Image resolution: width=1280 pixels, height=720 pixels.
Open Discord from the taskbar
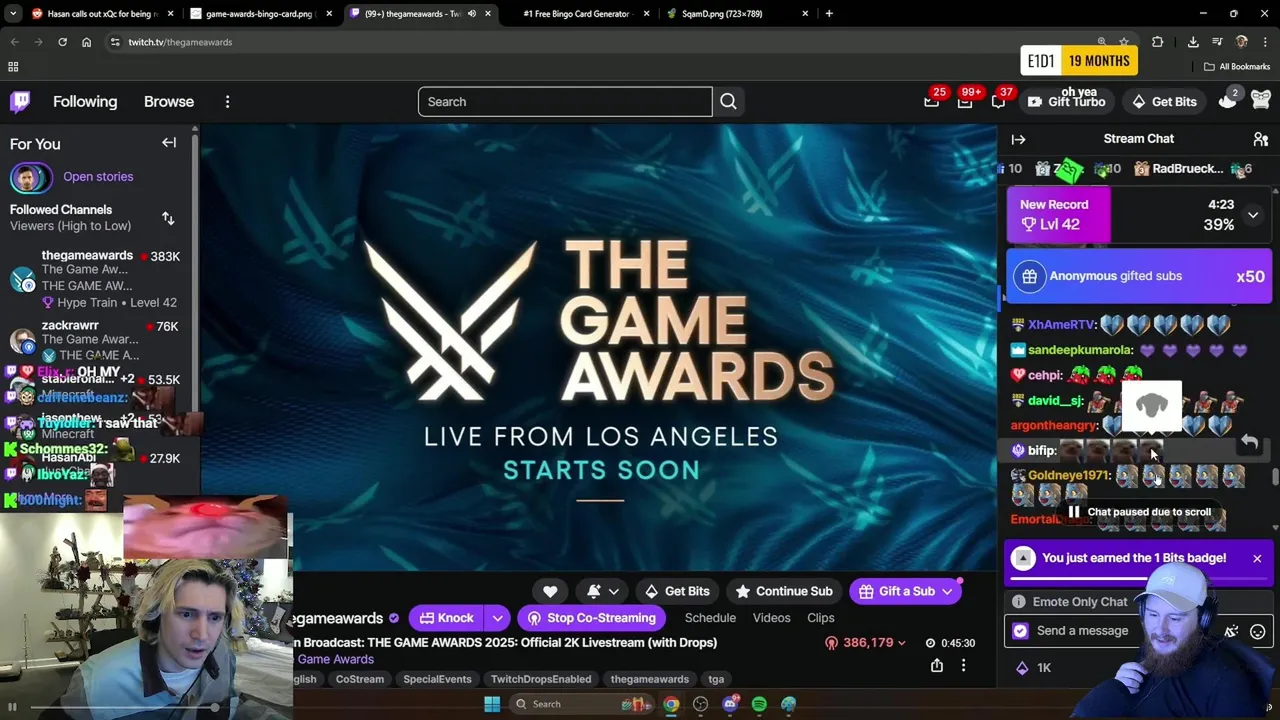[x=730, y=704]
